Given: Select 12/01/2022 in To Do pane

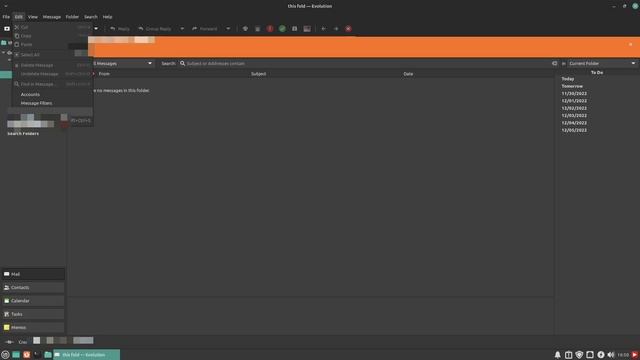Looking at the screenshot, I should coord(574,101).
